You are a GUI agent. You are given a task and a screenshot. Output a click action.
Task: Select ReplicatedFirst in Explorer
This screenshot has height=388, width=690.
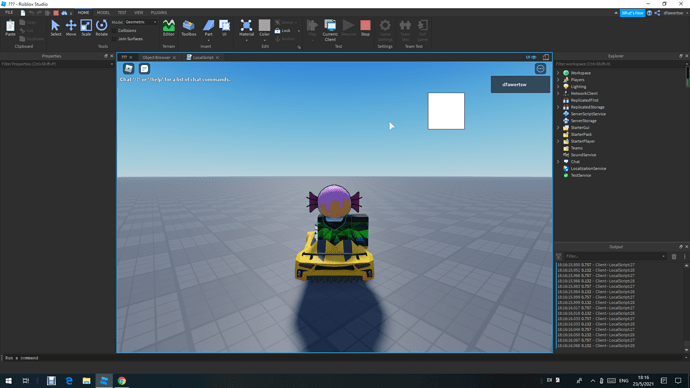point(584,100)
